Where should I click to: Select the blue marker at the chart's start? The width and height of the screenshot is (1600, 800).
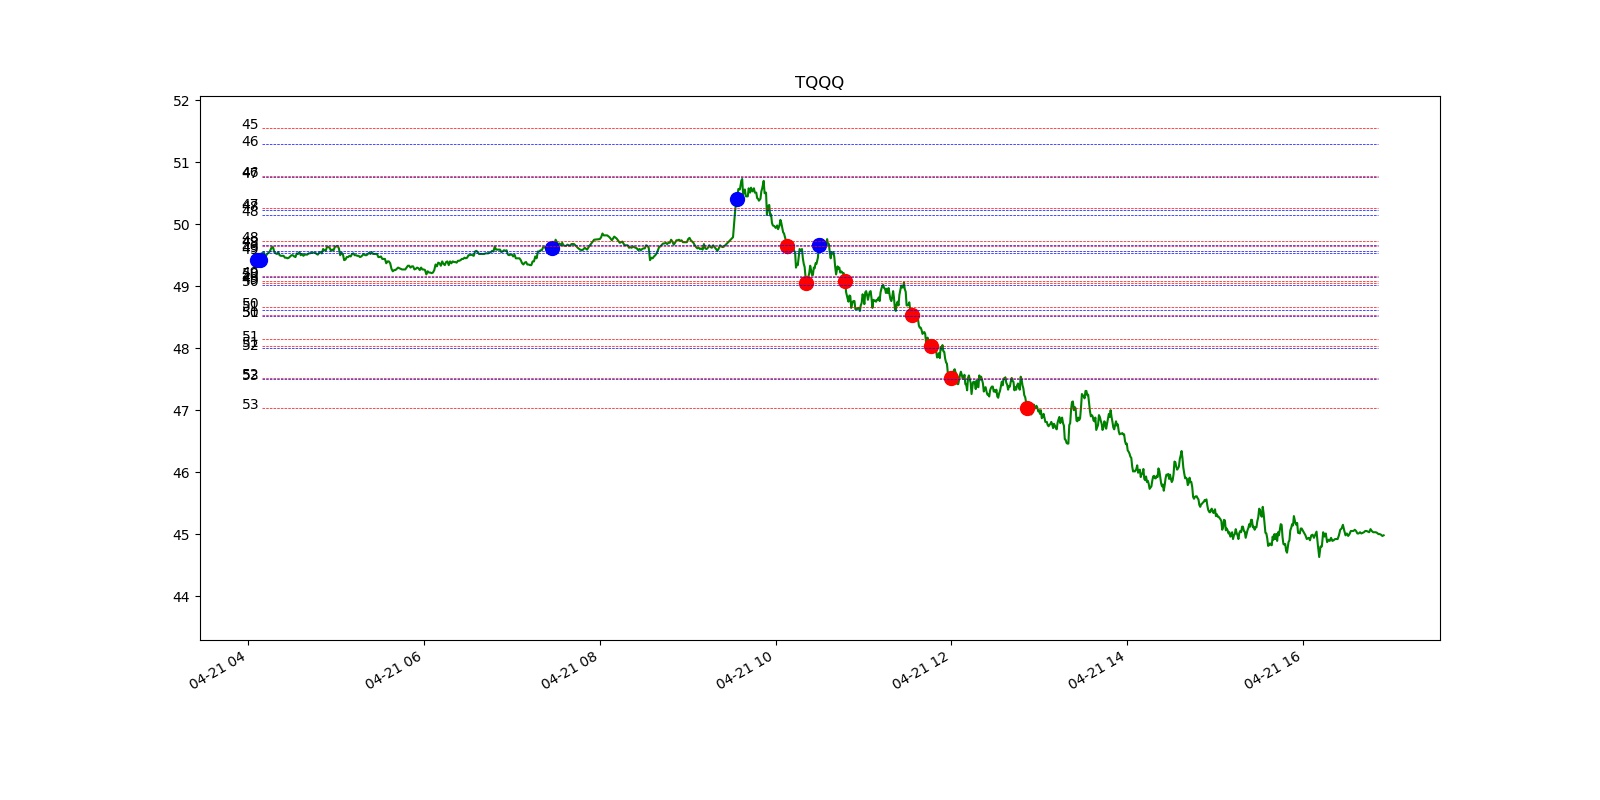[258, 260]
